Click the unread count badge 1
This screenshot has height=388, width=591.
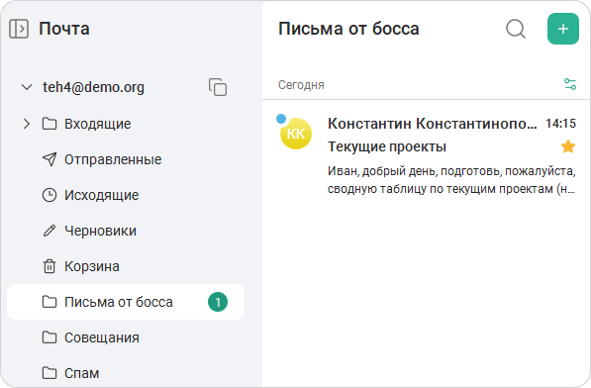(x=218, y=302)
